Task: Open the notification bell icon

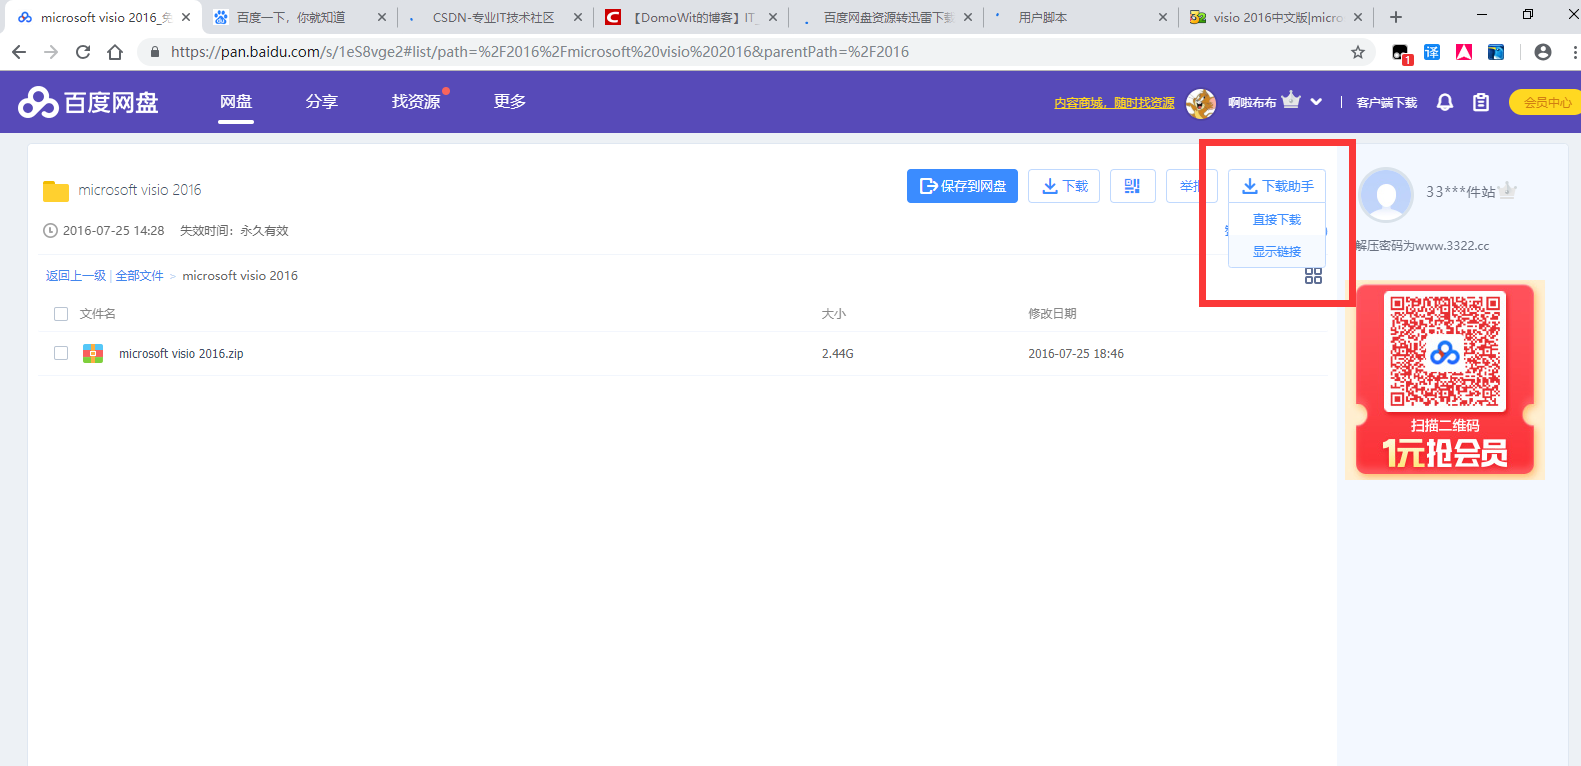Action: point(1445,102)
